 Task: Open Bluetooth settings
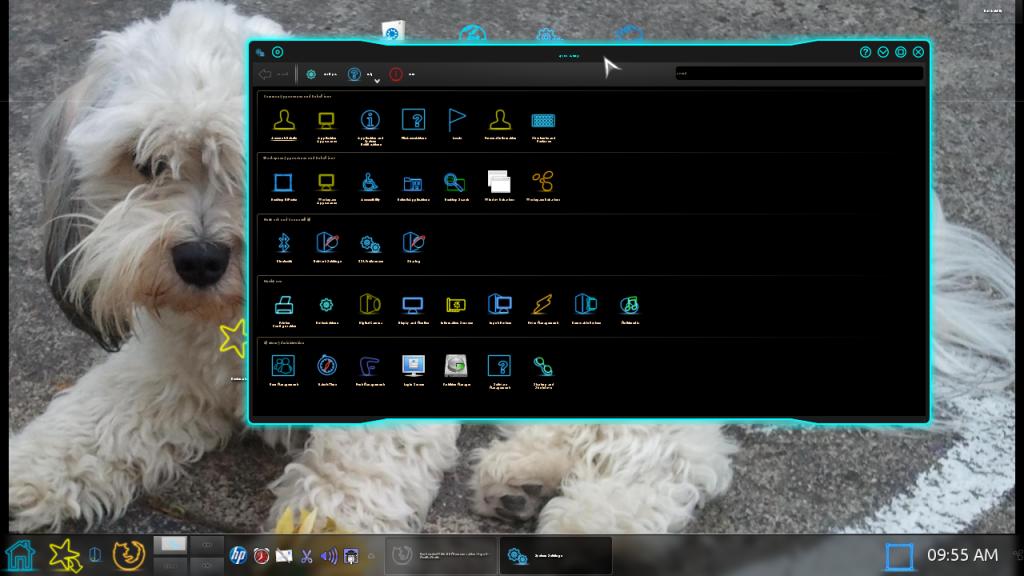[284, 244]
